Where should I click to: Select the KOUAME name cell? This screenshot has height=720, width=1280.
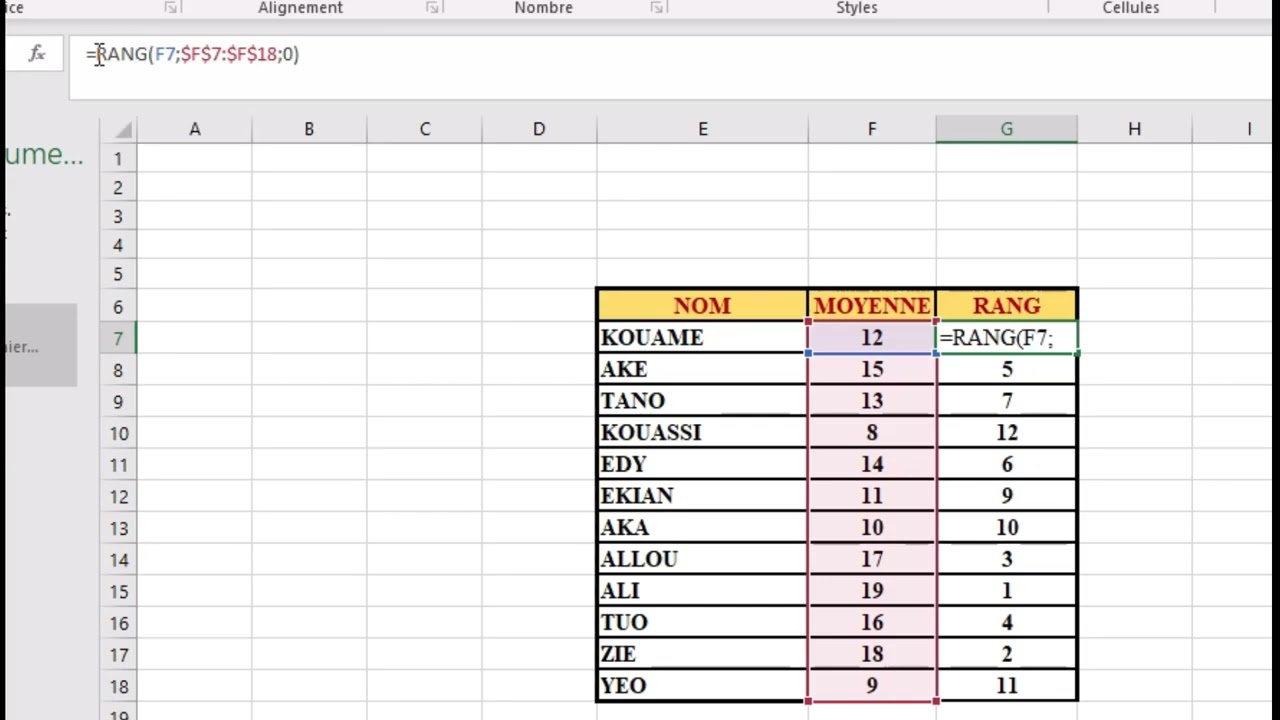coord(702,338)
